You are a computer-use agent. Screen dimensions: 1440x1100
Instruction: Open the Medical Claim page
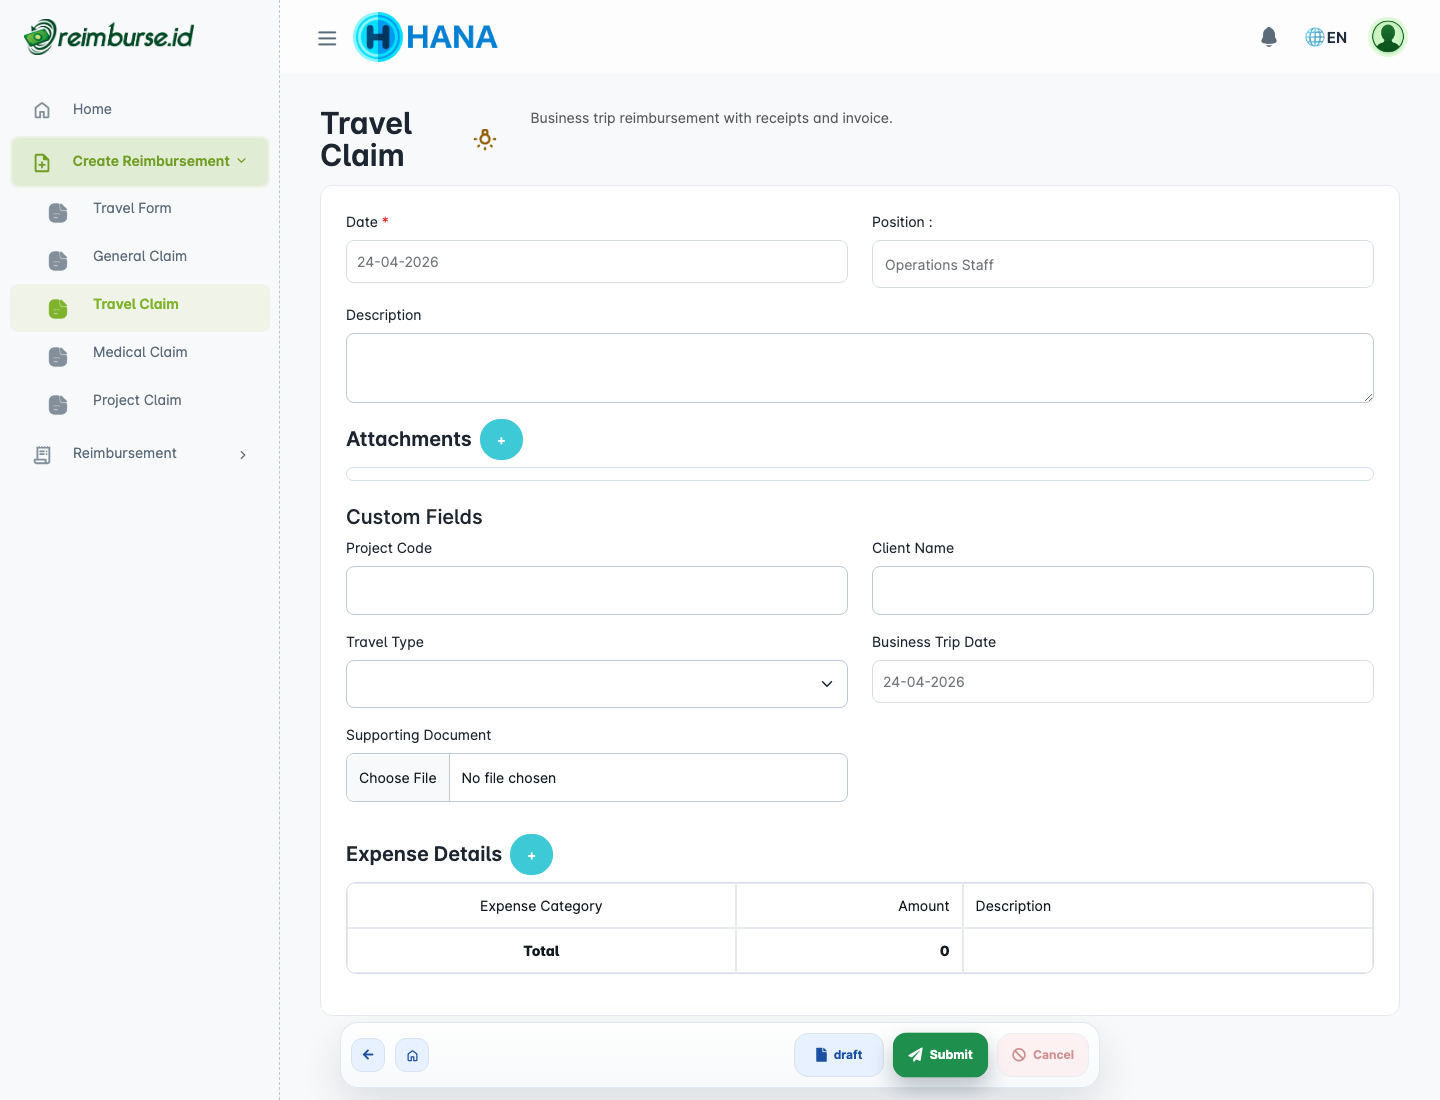[x=140, y=352]
